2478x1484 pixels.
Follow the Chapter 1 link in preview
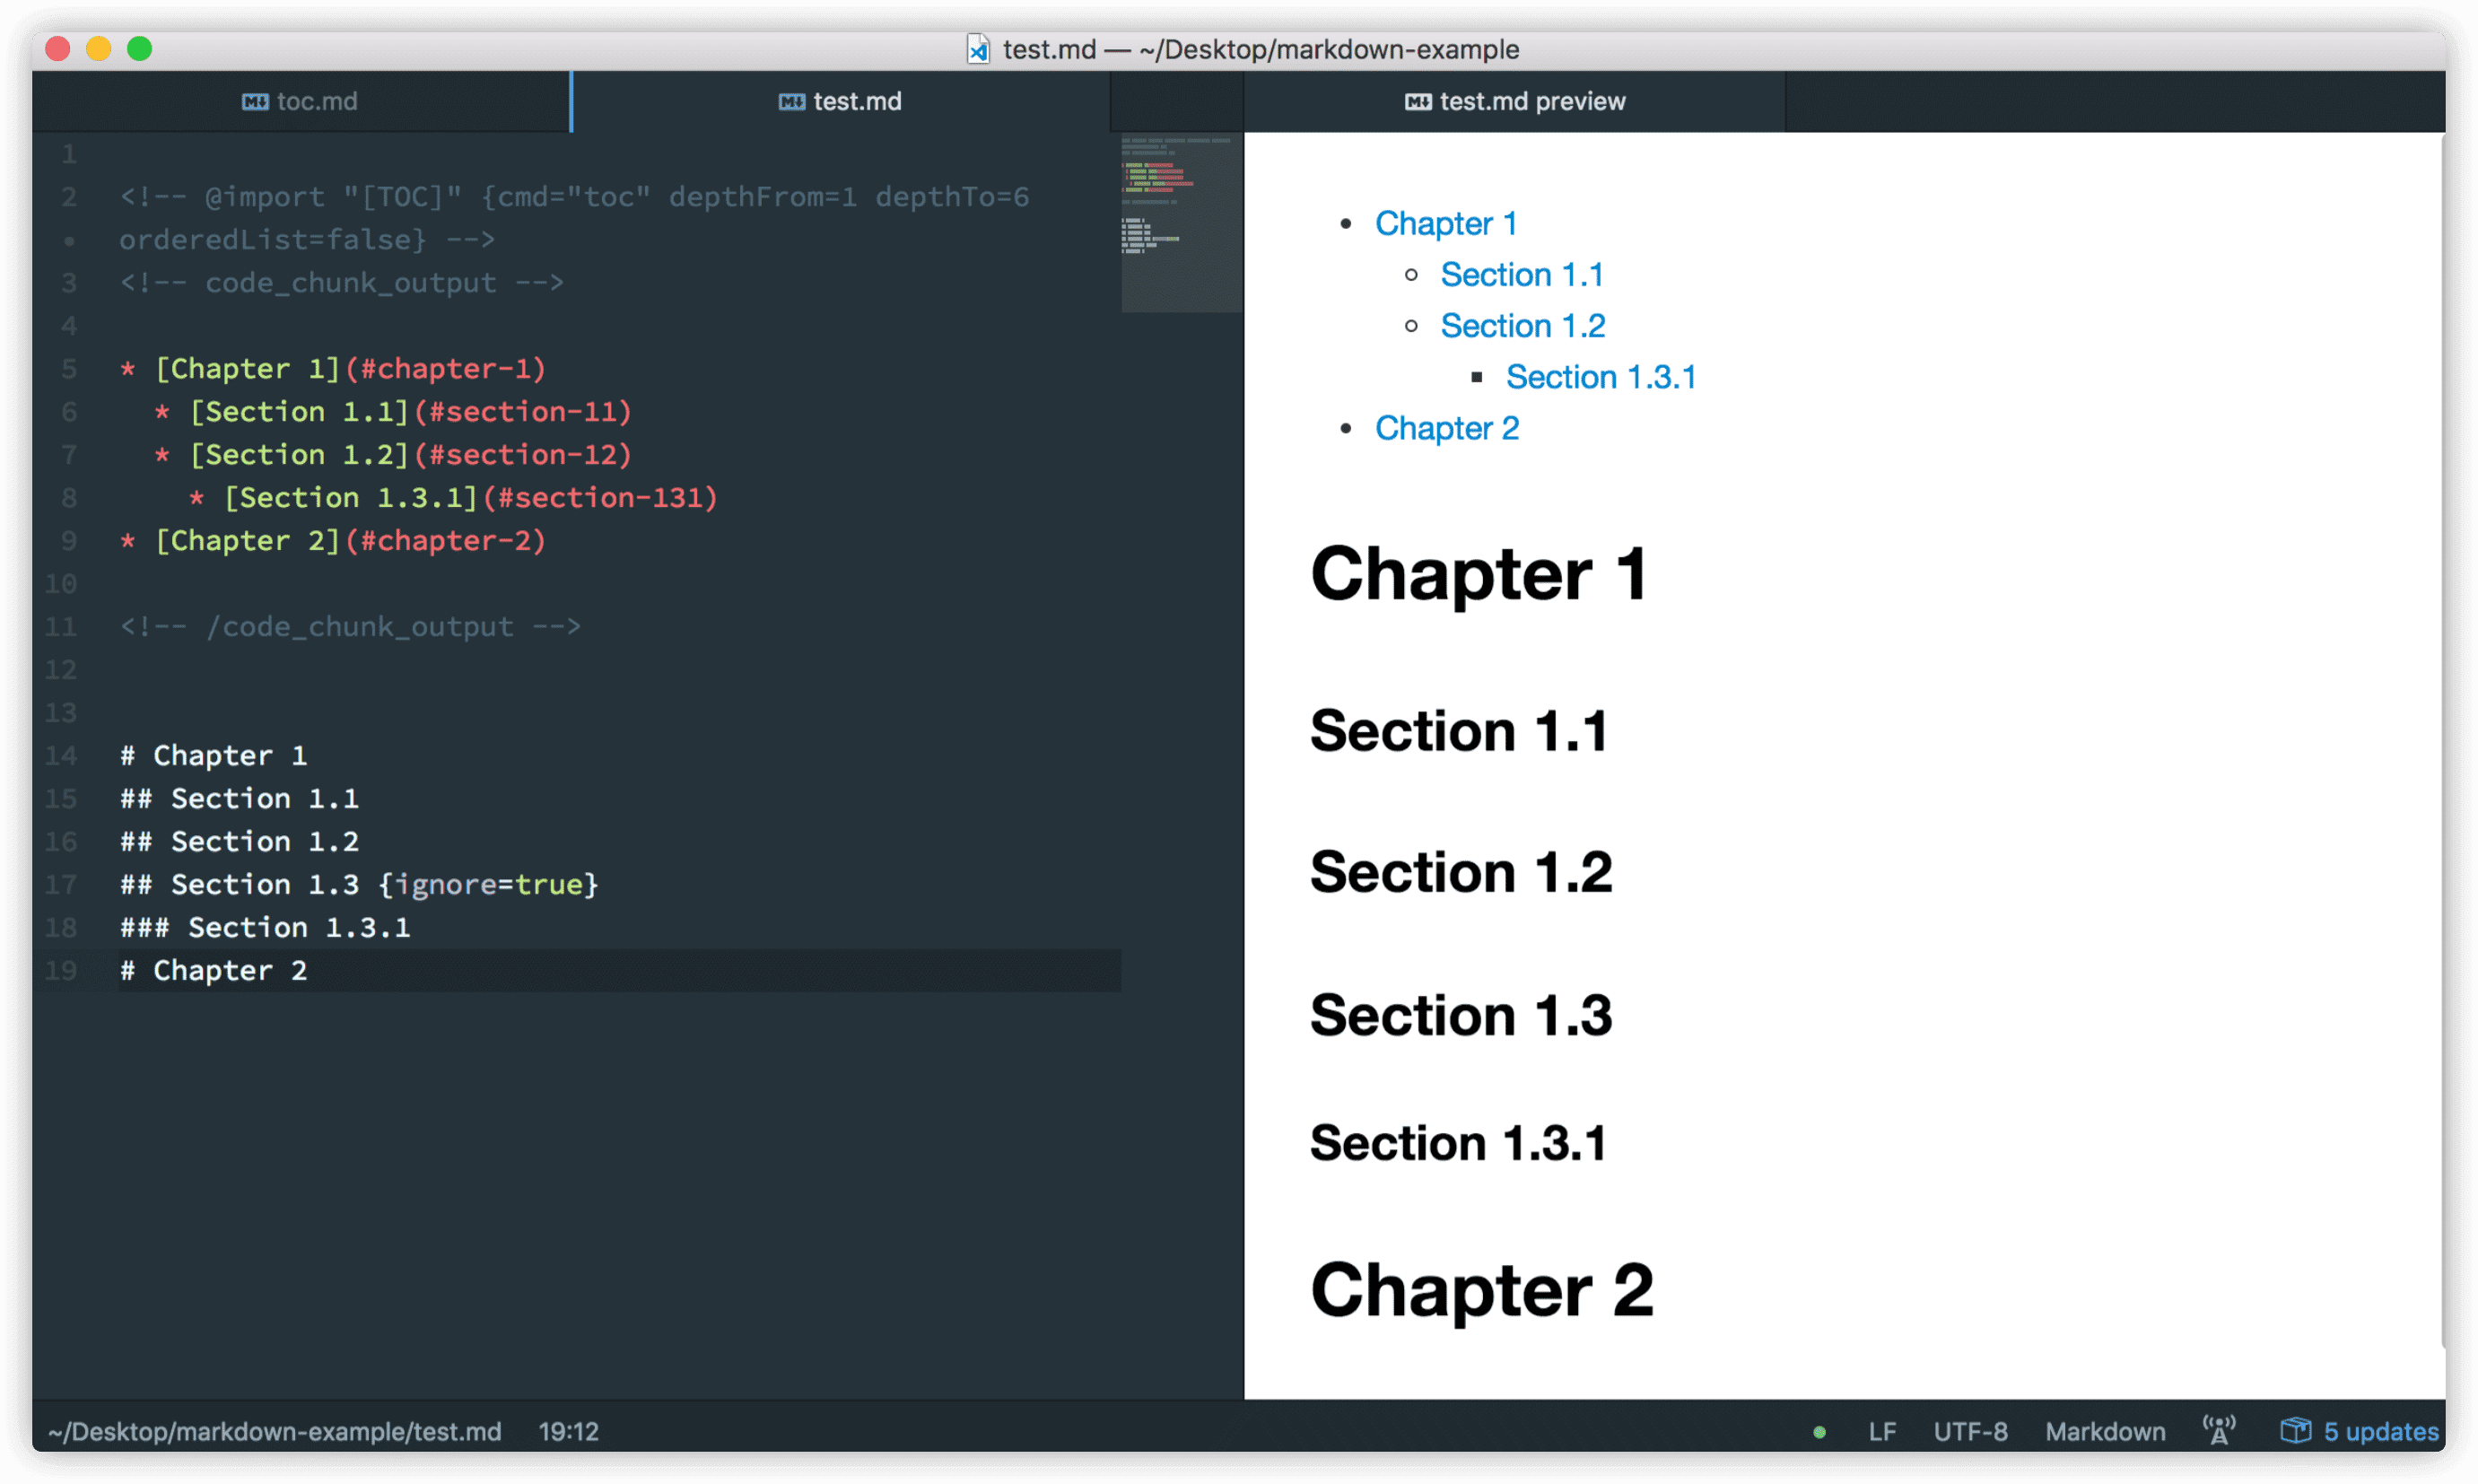(x=1445, y=223)
